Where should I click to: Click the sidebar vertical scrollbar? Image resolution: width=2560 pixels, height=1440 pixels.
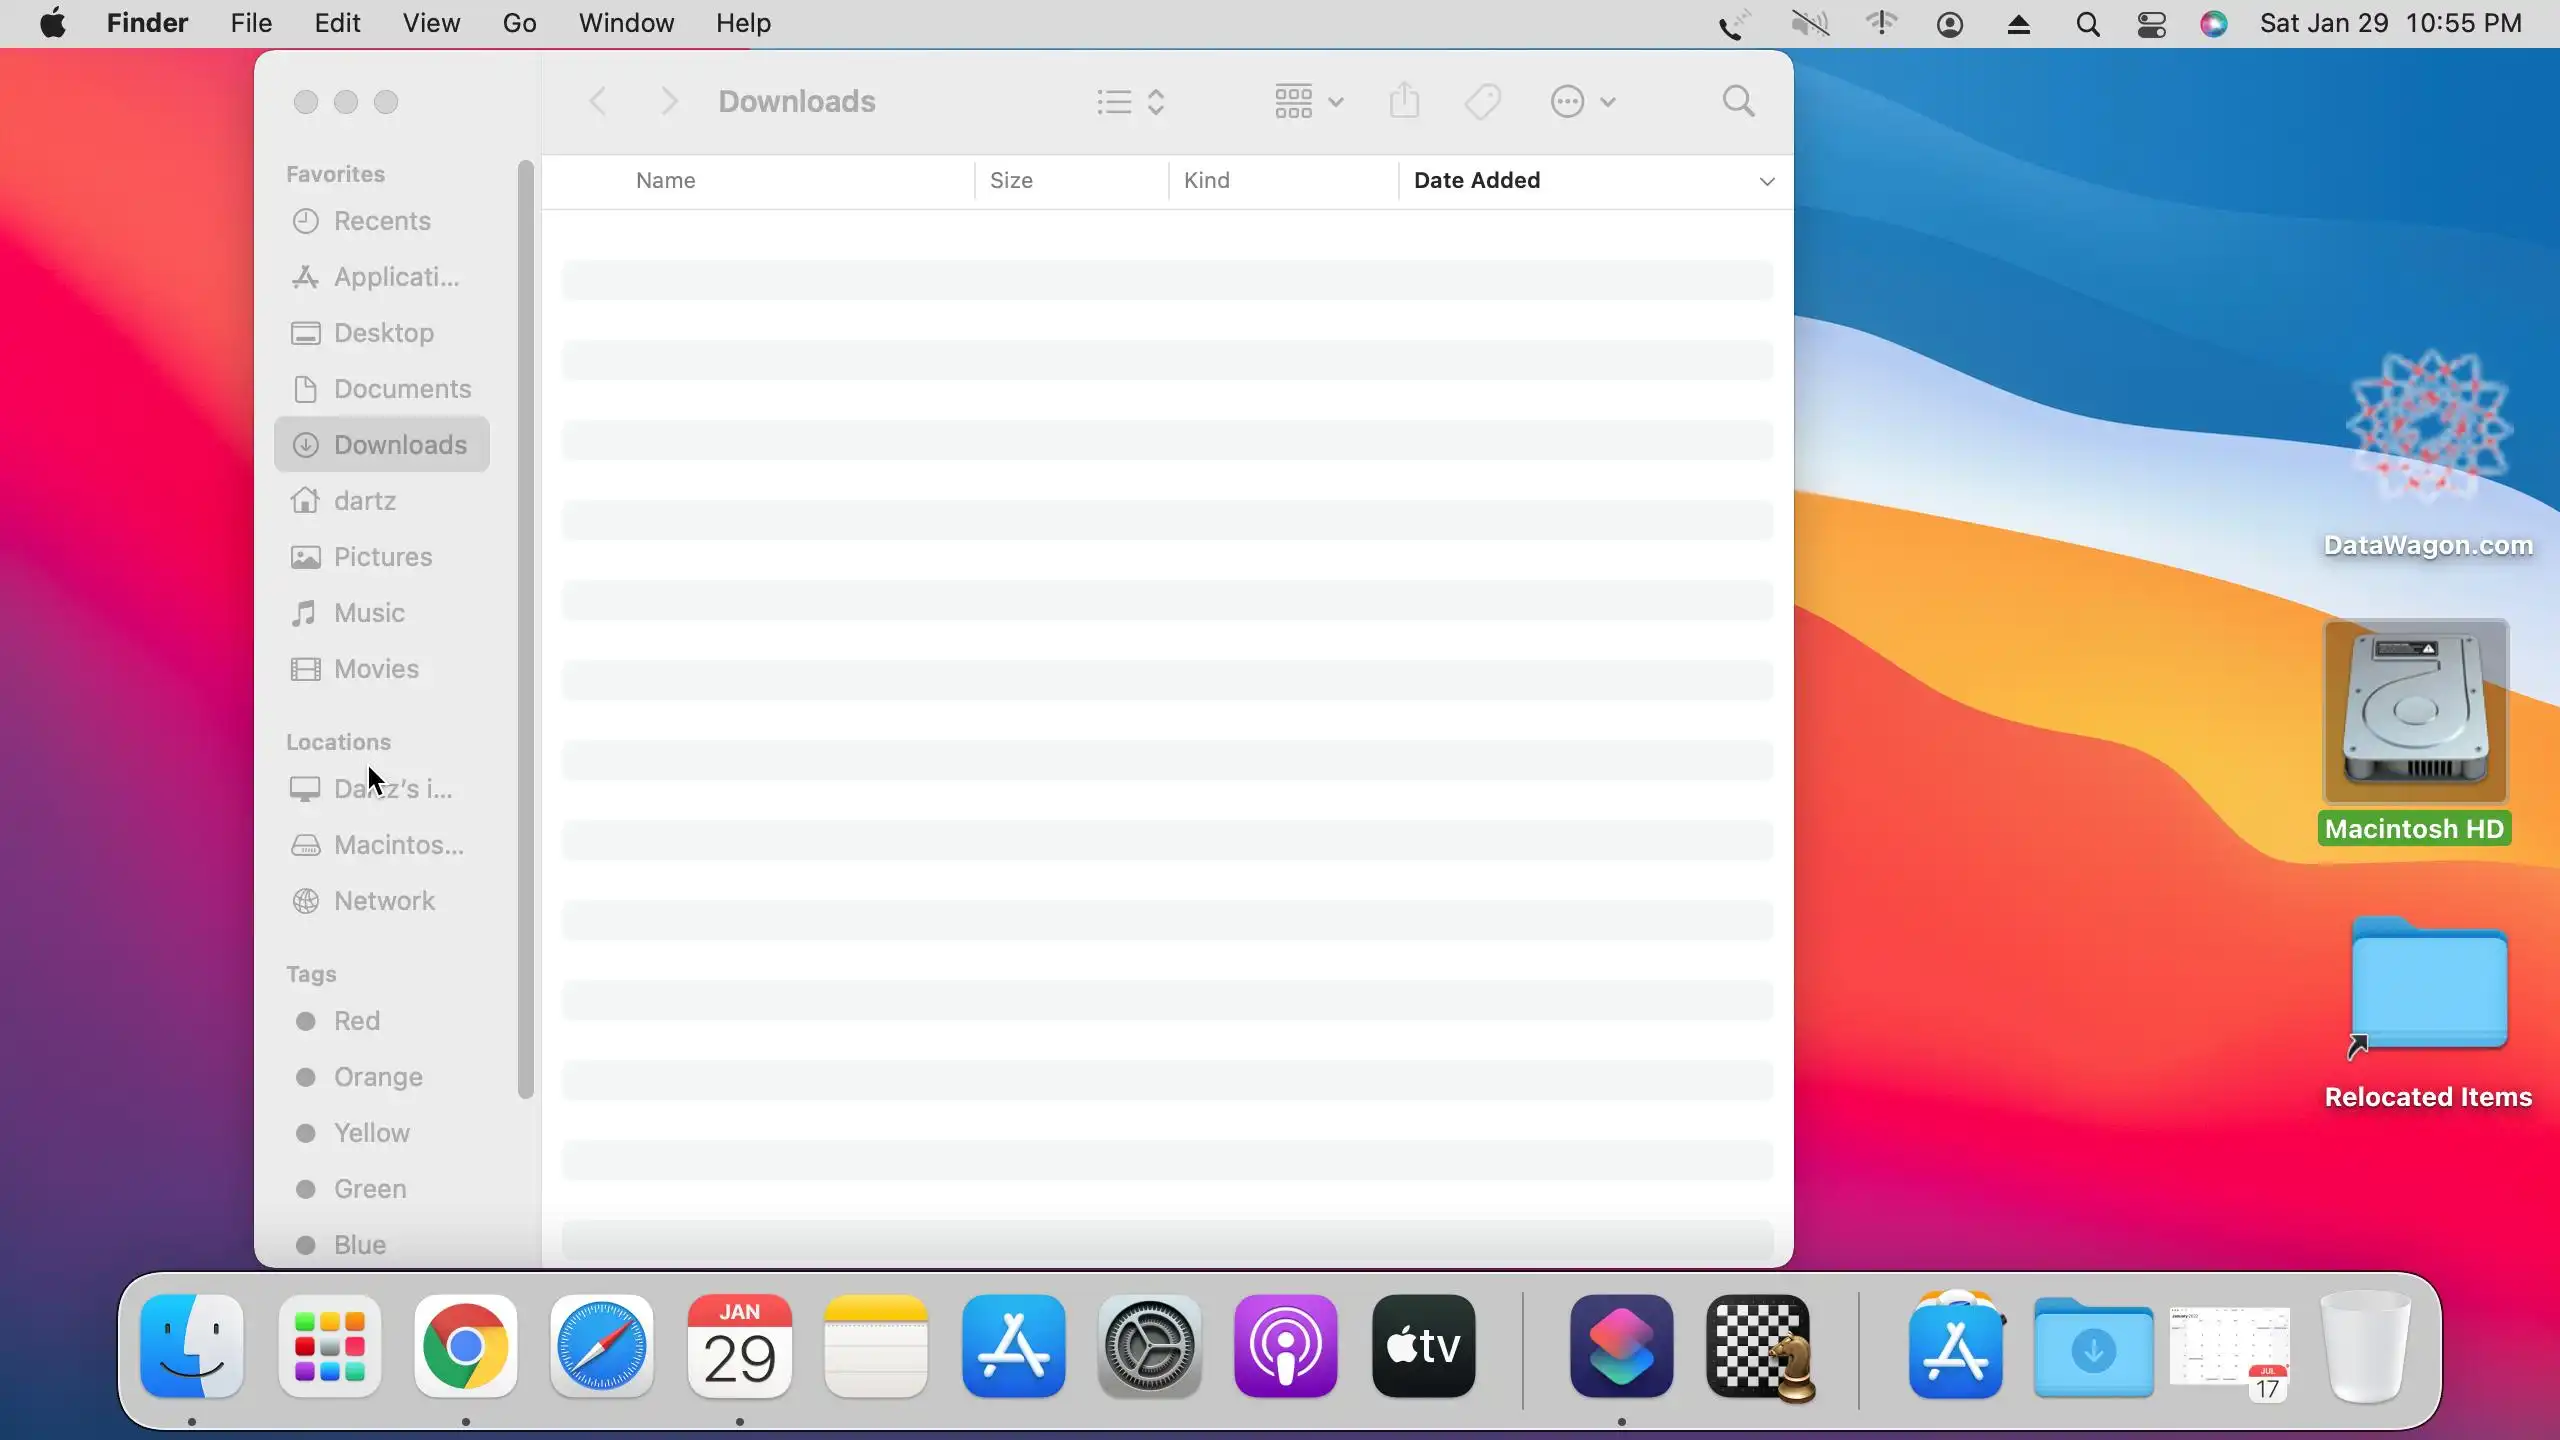(x=525, y=630)
